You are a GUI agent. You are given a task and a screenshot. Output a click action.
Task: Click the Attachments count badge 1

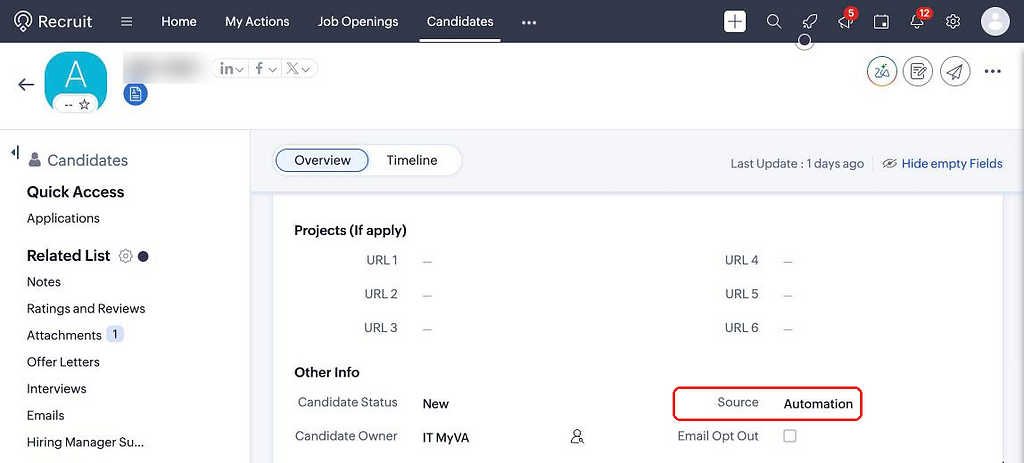(x=115, y=334)
